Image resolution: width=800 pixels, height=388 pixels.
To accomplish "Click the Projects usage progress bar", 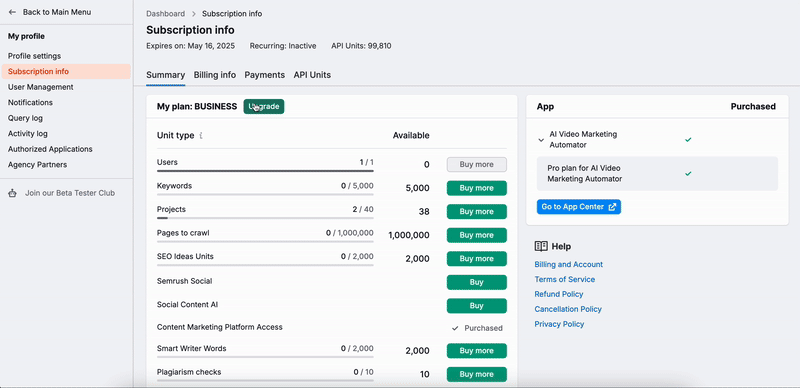I will (x=265, y=218).
